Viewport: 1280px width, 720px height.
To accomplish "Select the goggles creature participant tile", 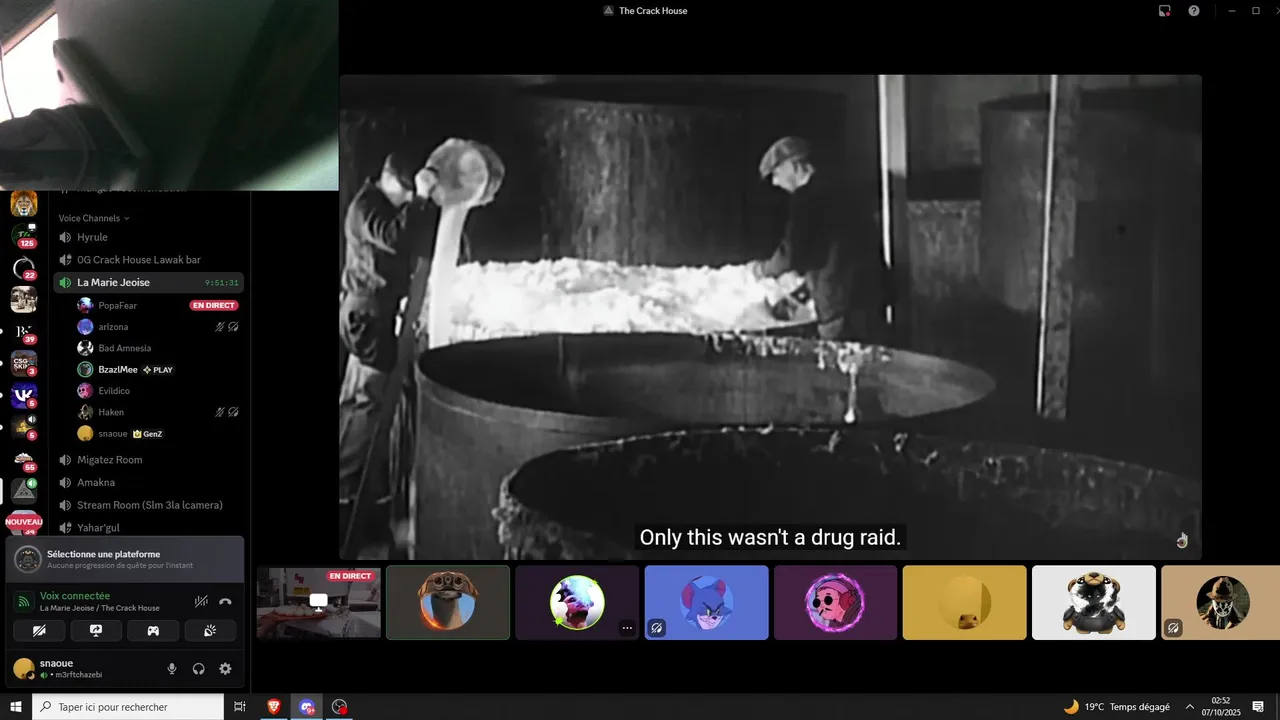I will tap(448, 602).
